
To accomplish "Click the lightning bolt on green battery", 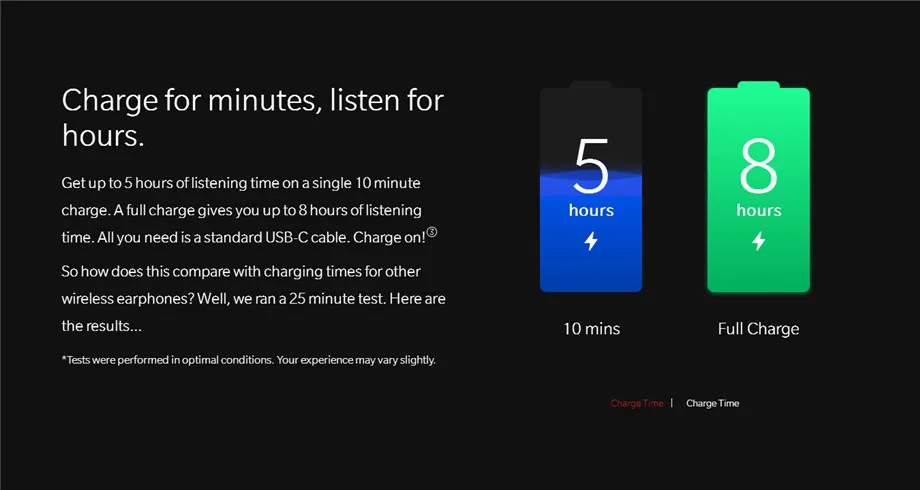I will coord(759,241).
